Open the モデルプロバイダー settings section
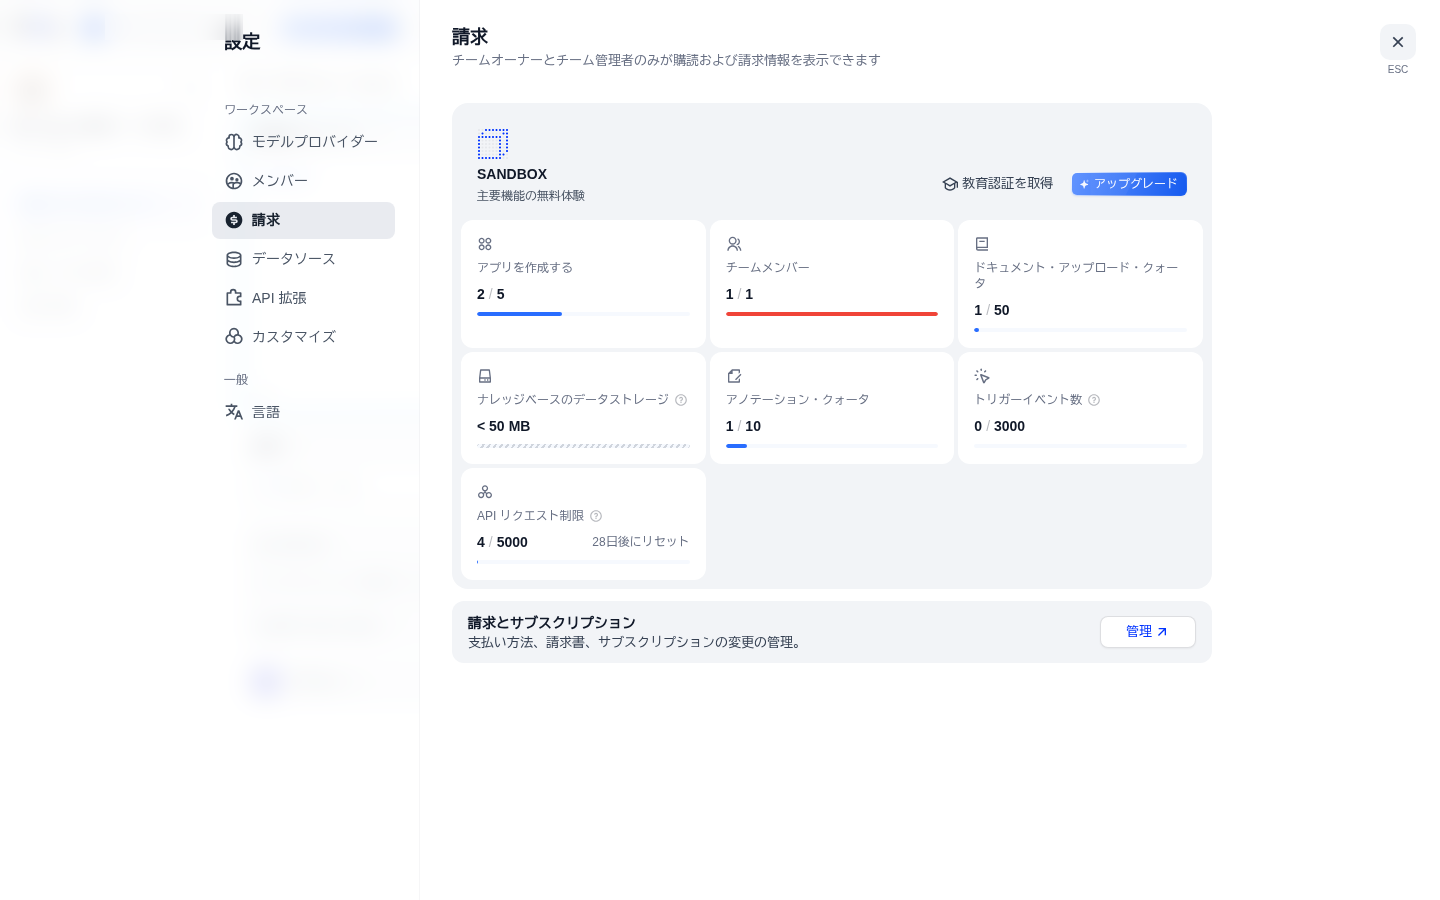Screen dimensions: 1440x900 (303, 142)
